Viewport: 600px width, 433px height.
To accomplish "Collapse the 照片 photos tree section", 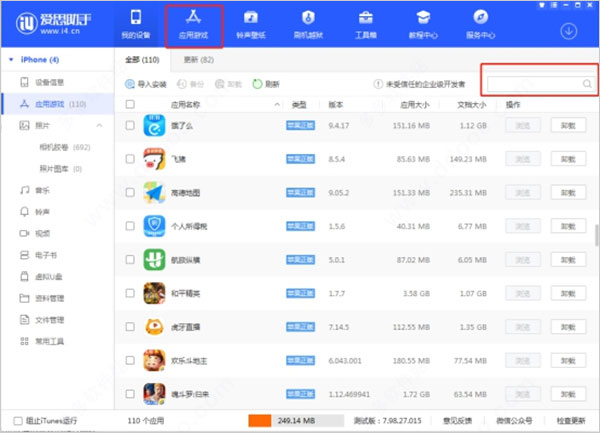I will (x=99, y=125).
